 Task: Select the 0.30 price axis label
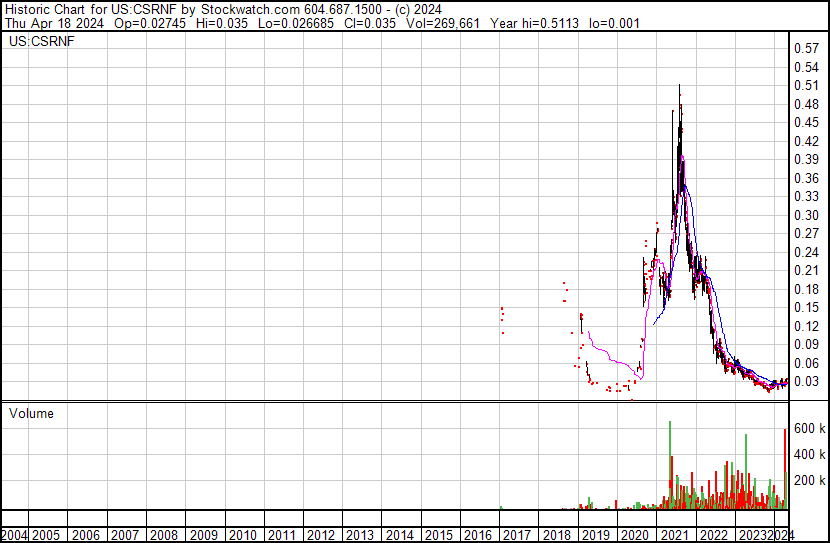pyautogui.click(x=806, y=215)
